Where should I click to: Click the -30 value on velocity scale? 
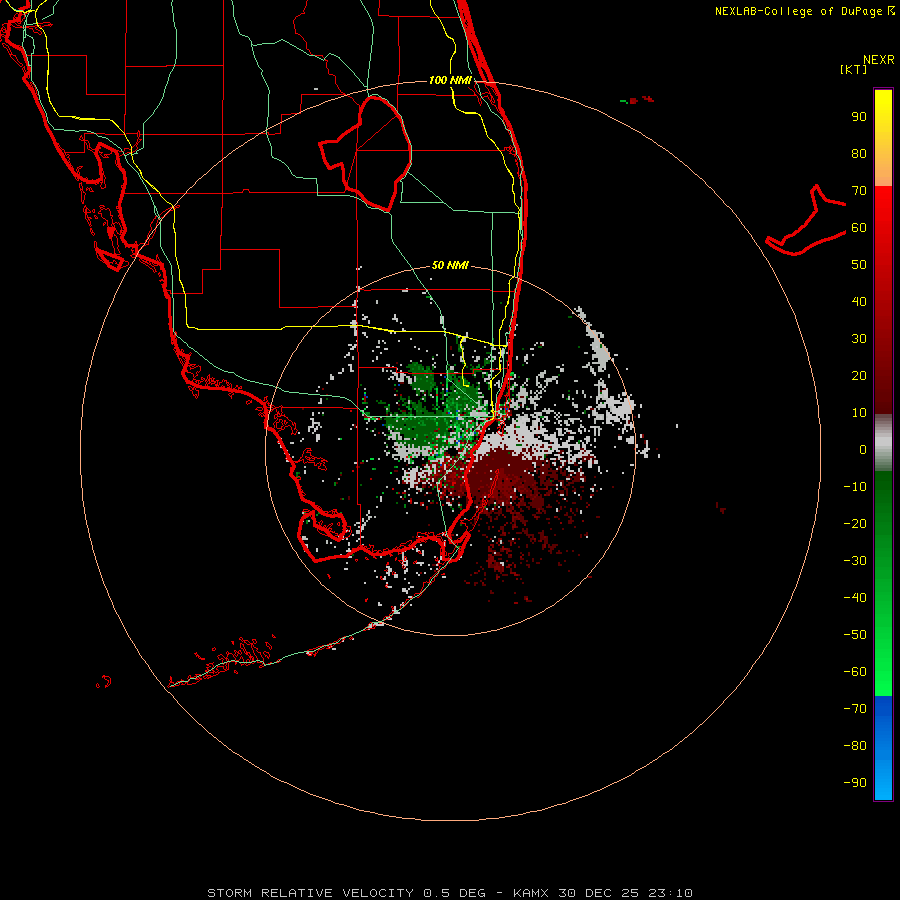point(855,561)
